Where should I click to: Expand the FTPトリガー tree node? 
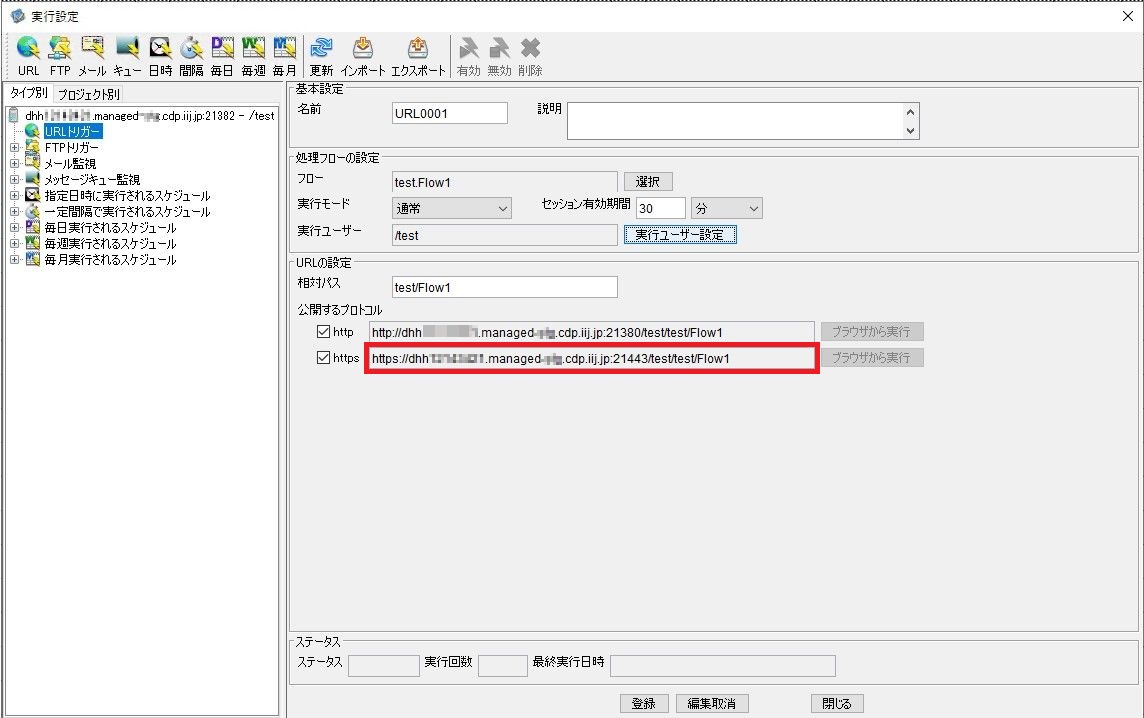pyautogui.click(x=14, y=148)
